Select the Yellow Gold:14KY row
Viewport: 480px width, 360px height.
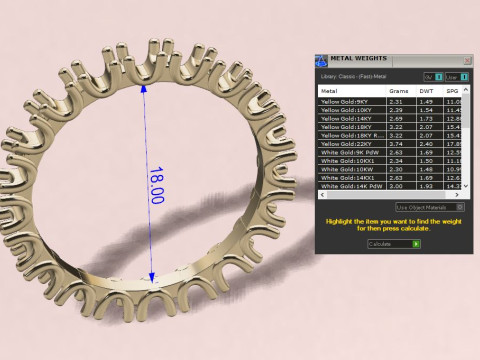point(390,118)
